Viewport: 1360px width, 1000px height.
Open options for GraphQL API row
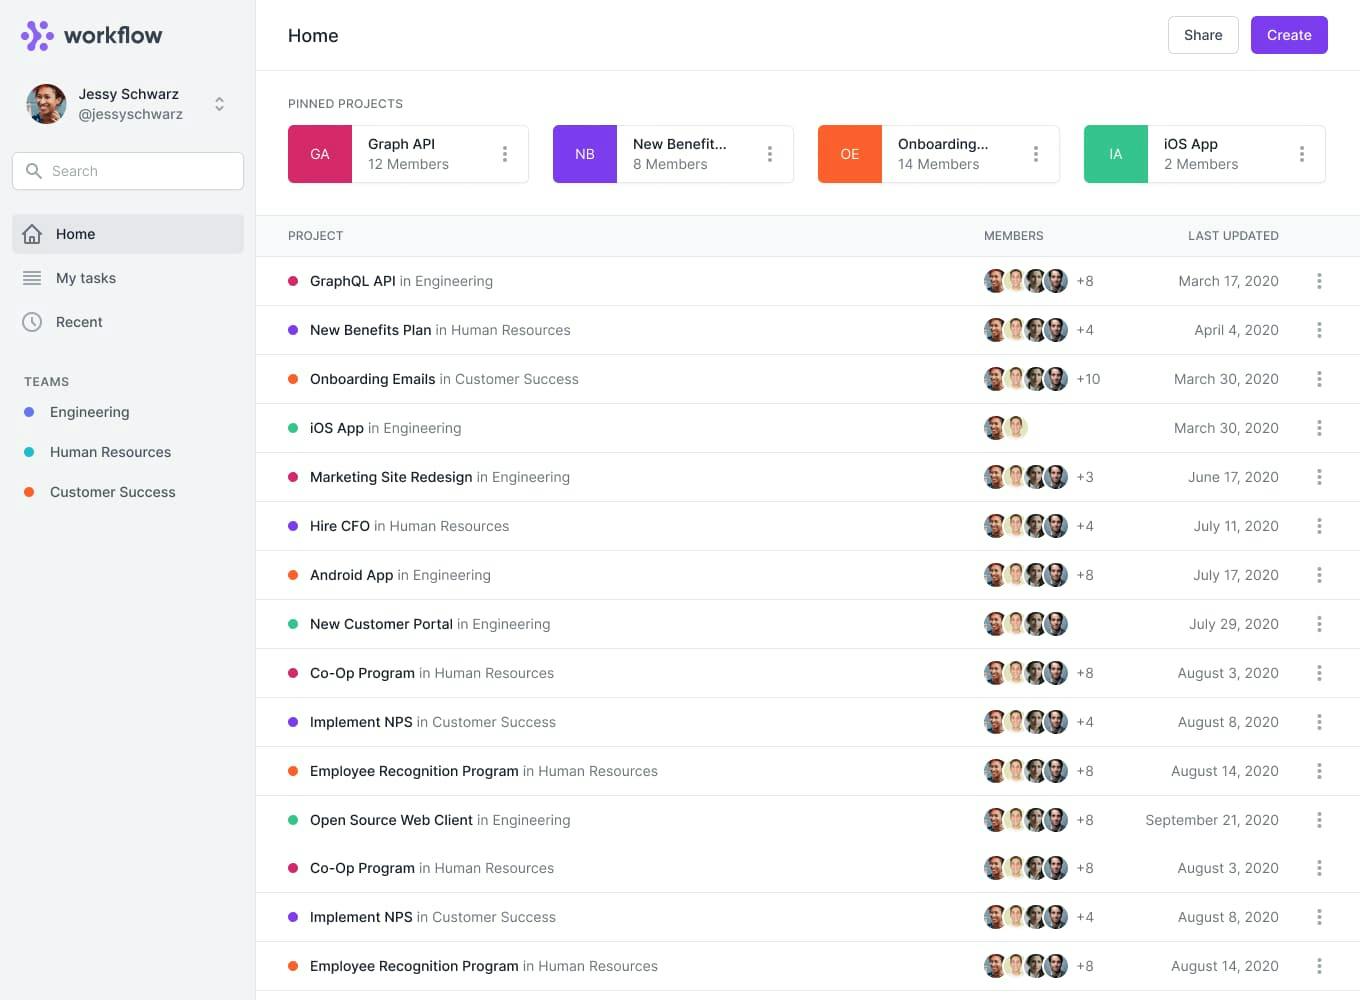coord(1319,281)
